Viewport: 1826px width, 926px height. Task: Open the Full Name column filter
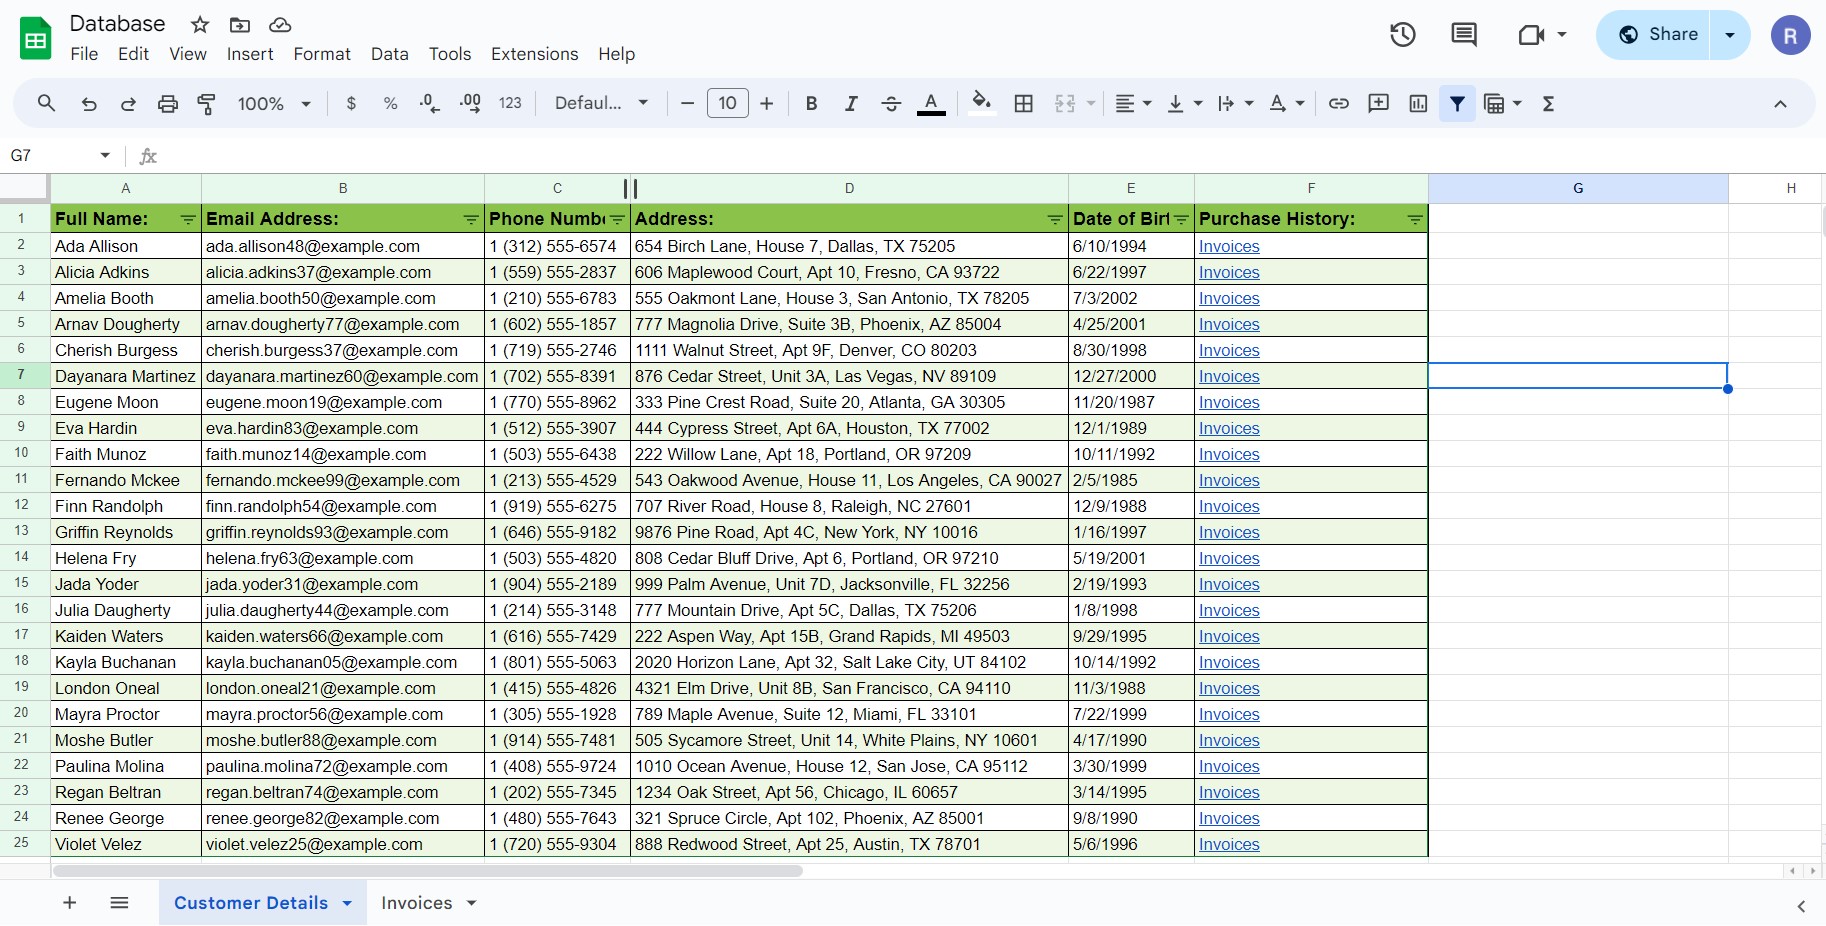[x=188, y=219]
